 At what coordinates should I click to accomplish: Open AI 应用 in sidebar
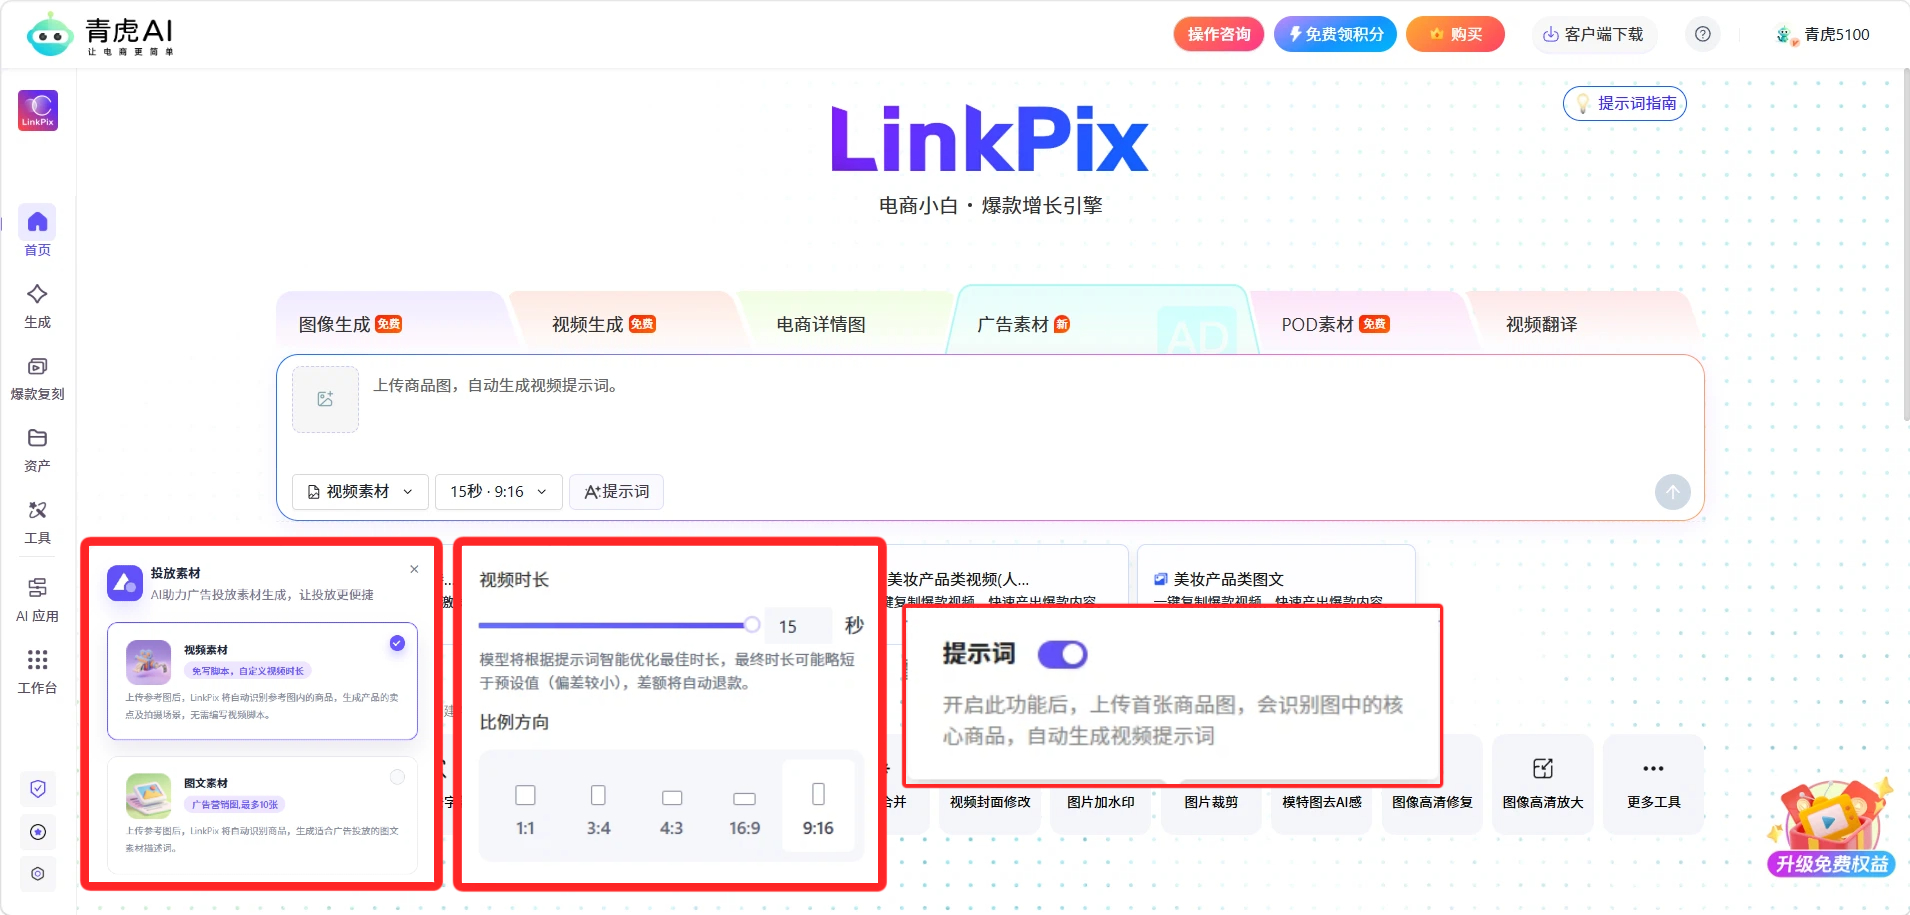pyautogui.click(x=37, y=600)
